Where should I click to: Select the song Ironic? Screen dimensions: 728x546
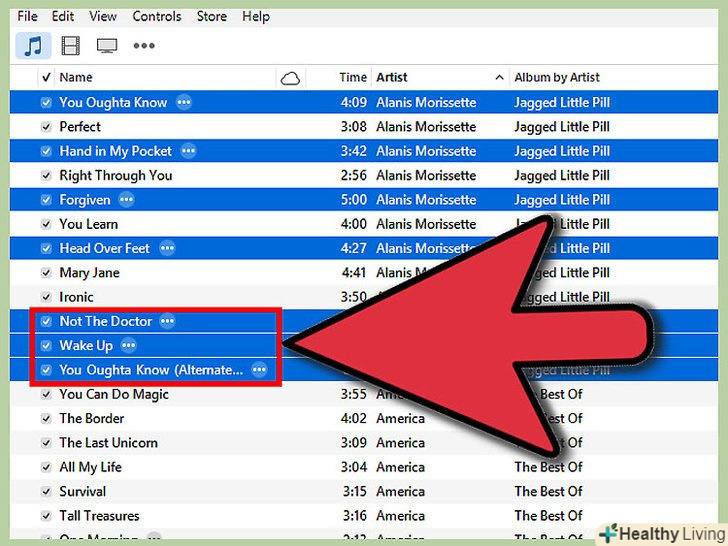point(76,297)
